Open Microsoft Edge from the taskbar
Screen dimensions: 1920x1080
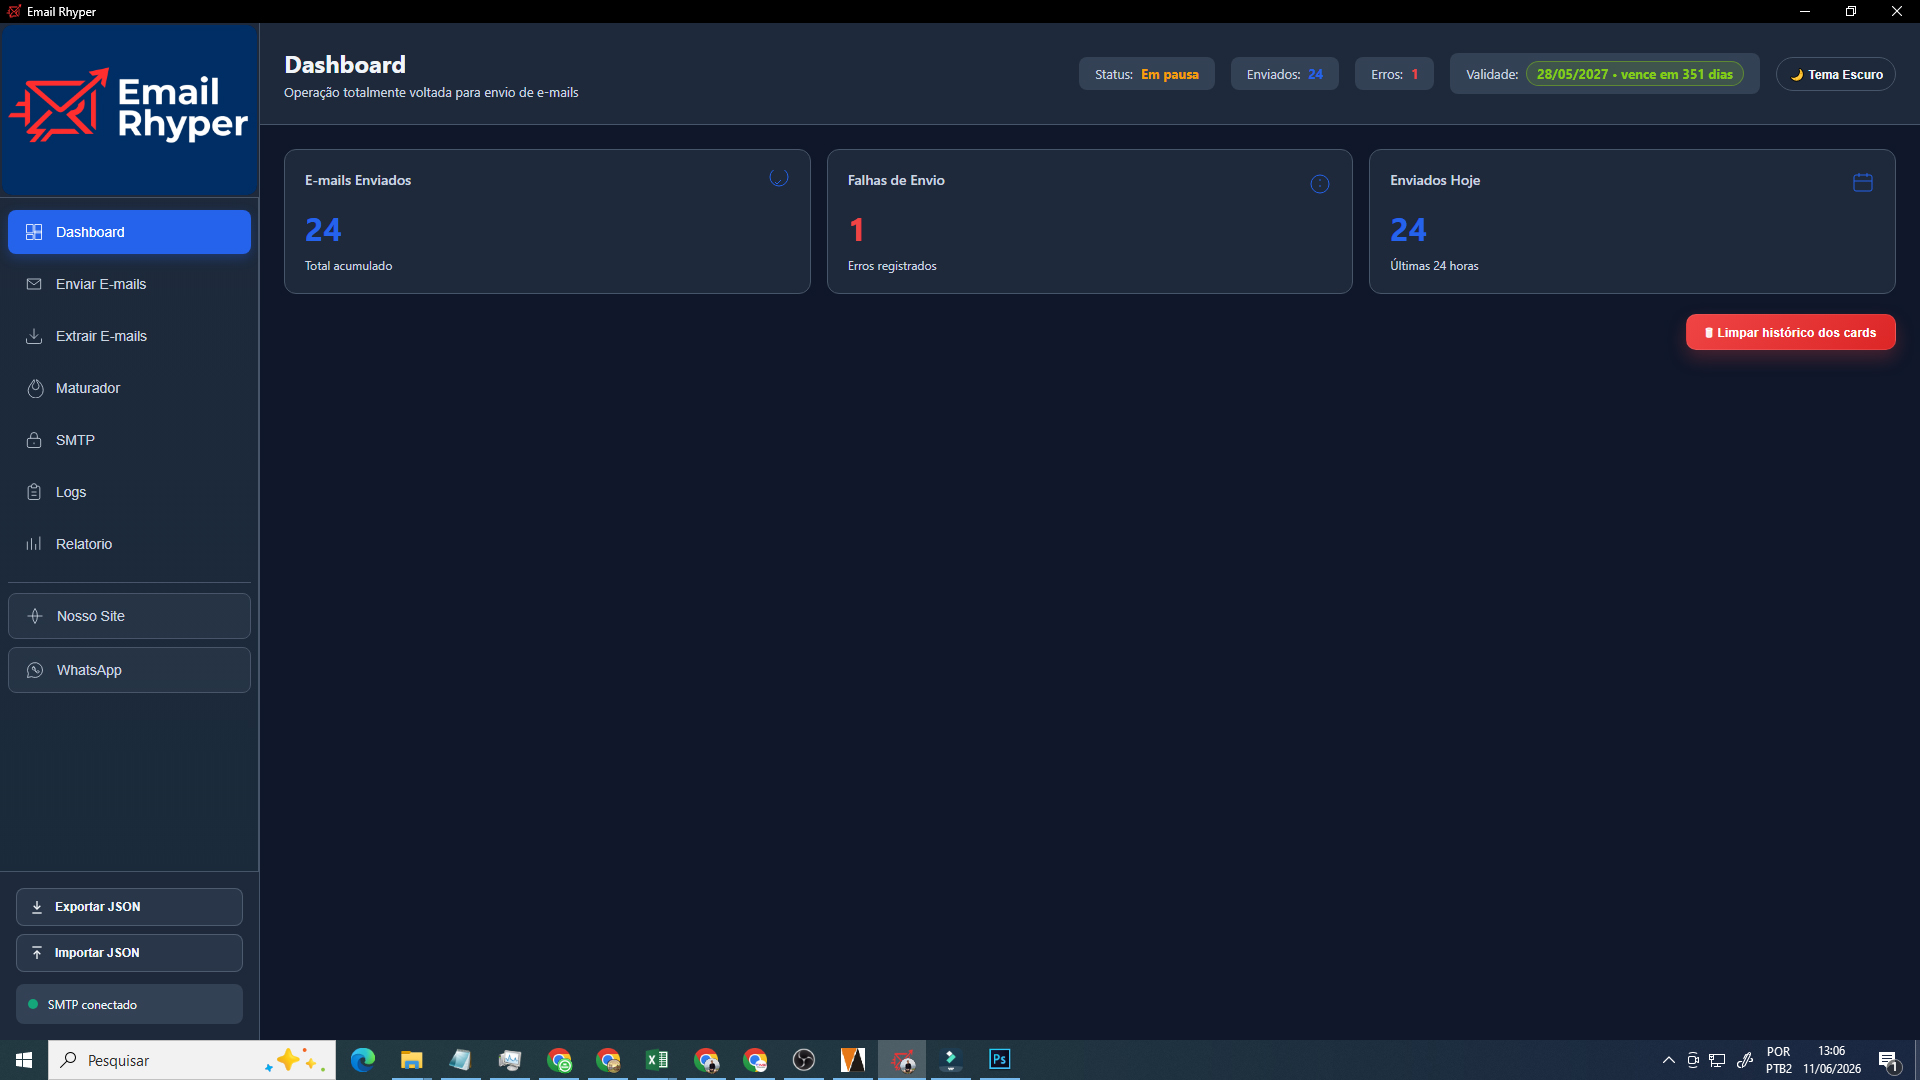(363, 1059)
